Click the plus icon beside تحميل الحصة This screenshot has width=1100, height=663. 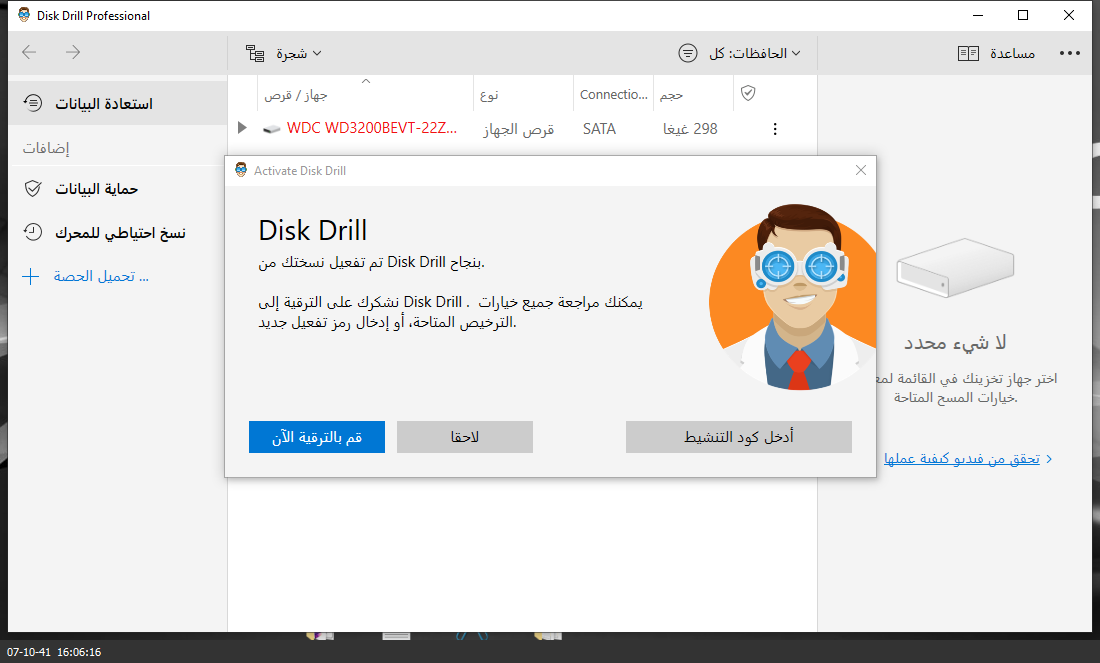[x=31, y=276]
